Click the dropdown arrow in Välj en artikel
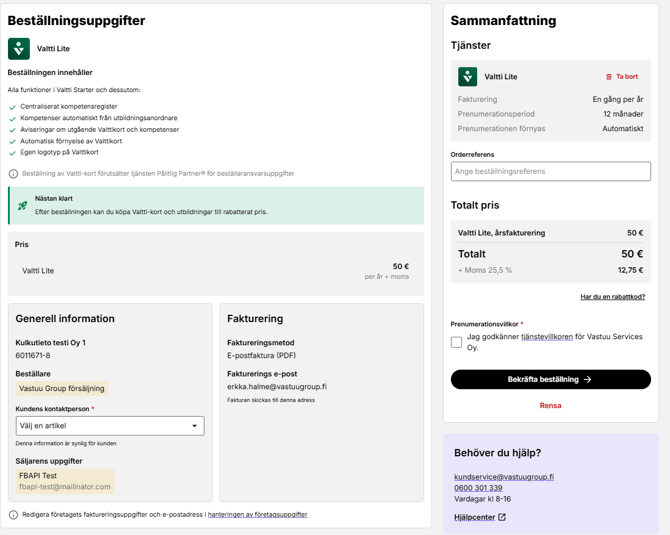Screen dimensions: 670x535 pyautogui.click(x=194, y=426)
